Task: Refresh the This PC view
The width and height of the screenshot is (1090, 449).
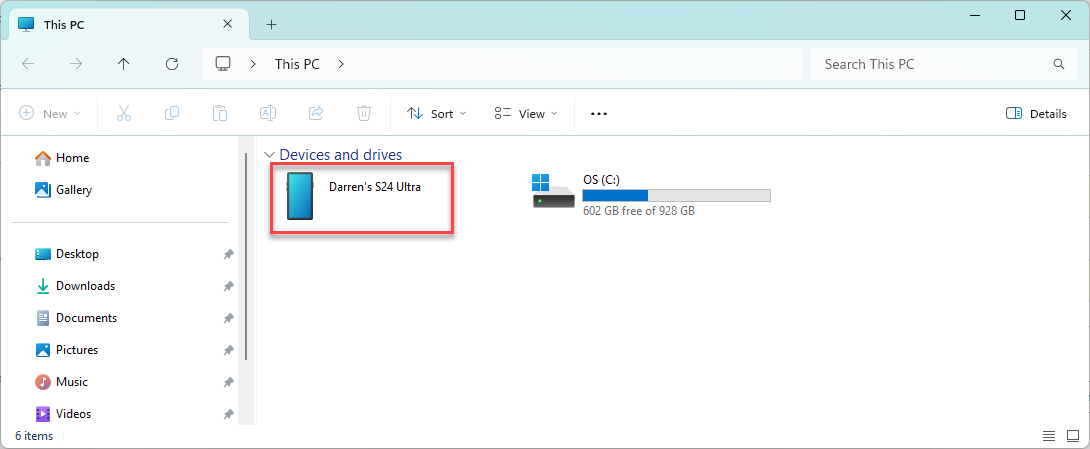Action: click(x=172, y=64)
